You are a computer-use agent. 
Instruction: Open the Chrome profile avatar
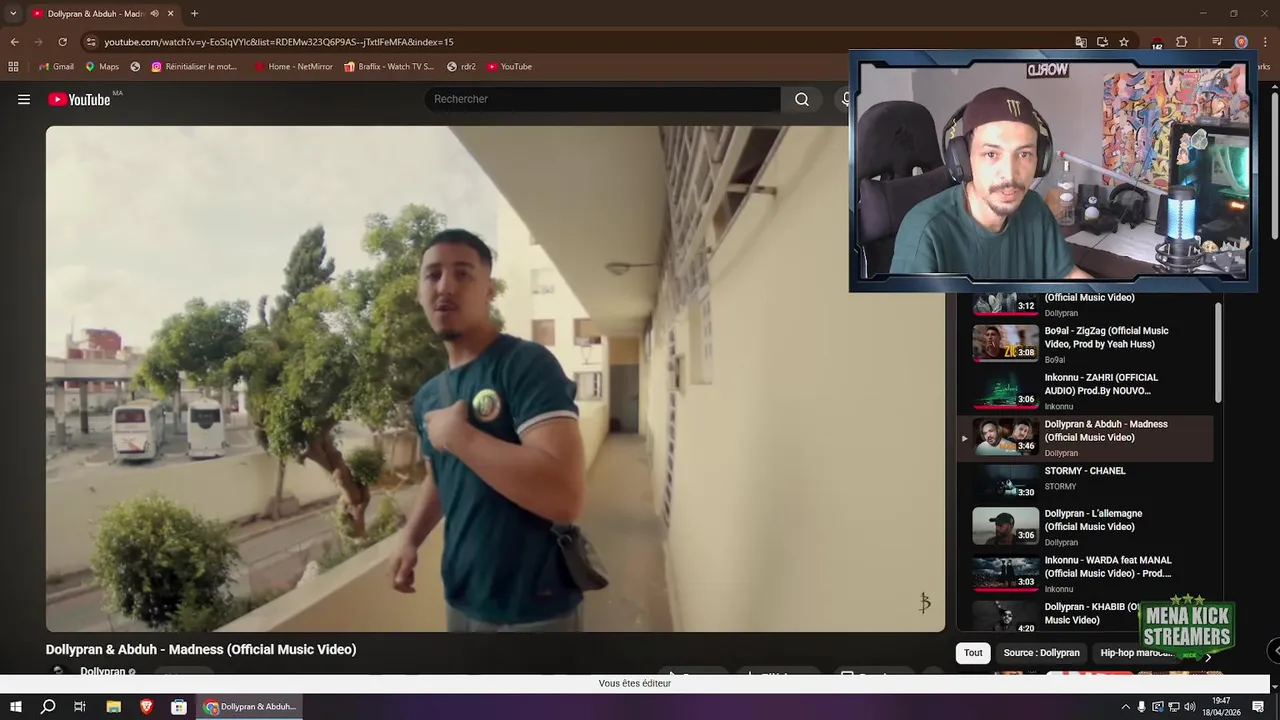point(1241,42)
